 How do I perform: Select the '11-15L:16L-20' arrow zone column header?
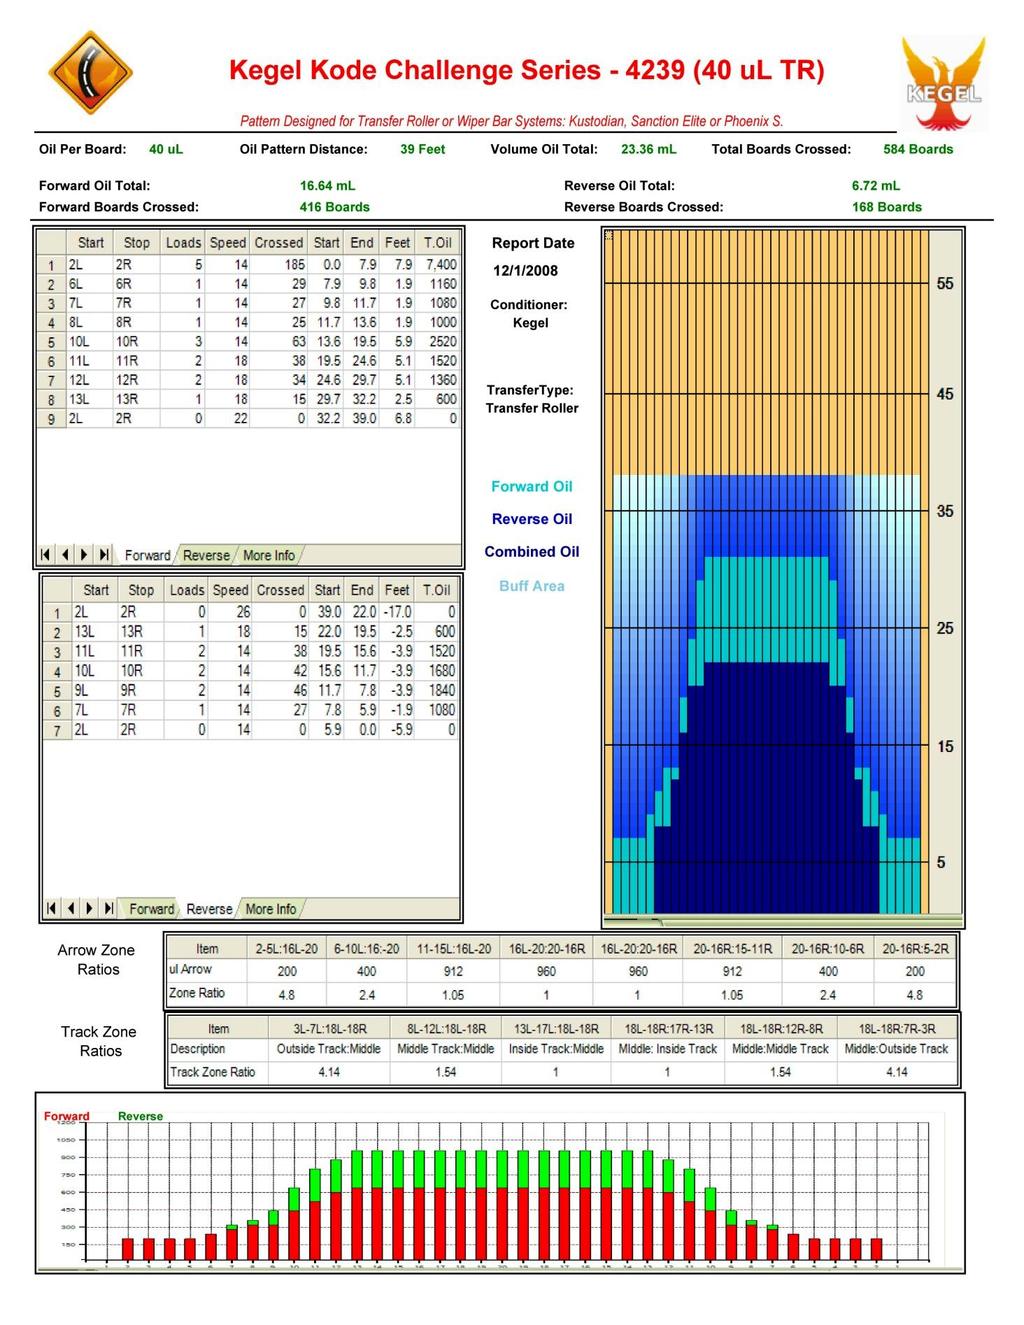(x=453, y=948)
